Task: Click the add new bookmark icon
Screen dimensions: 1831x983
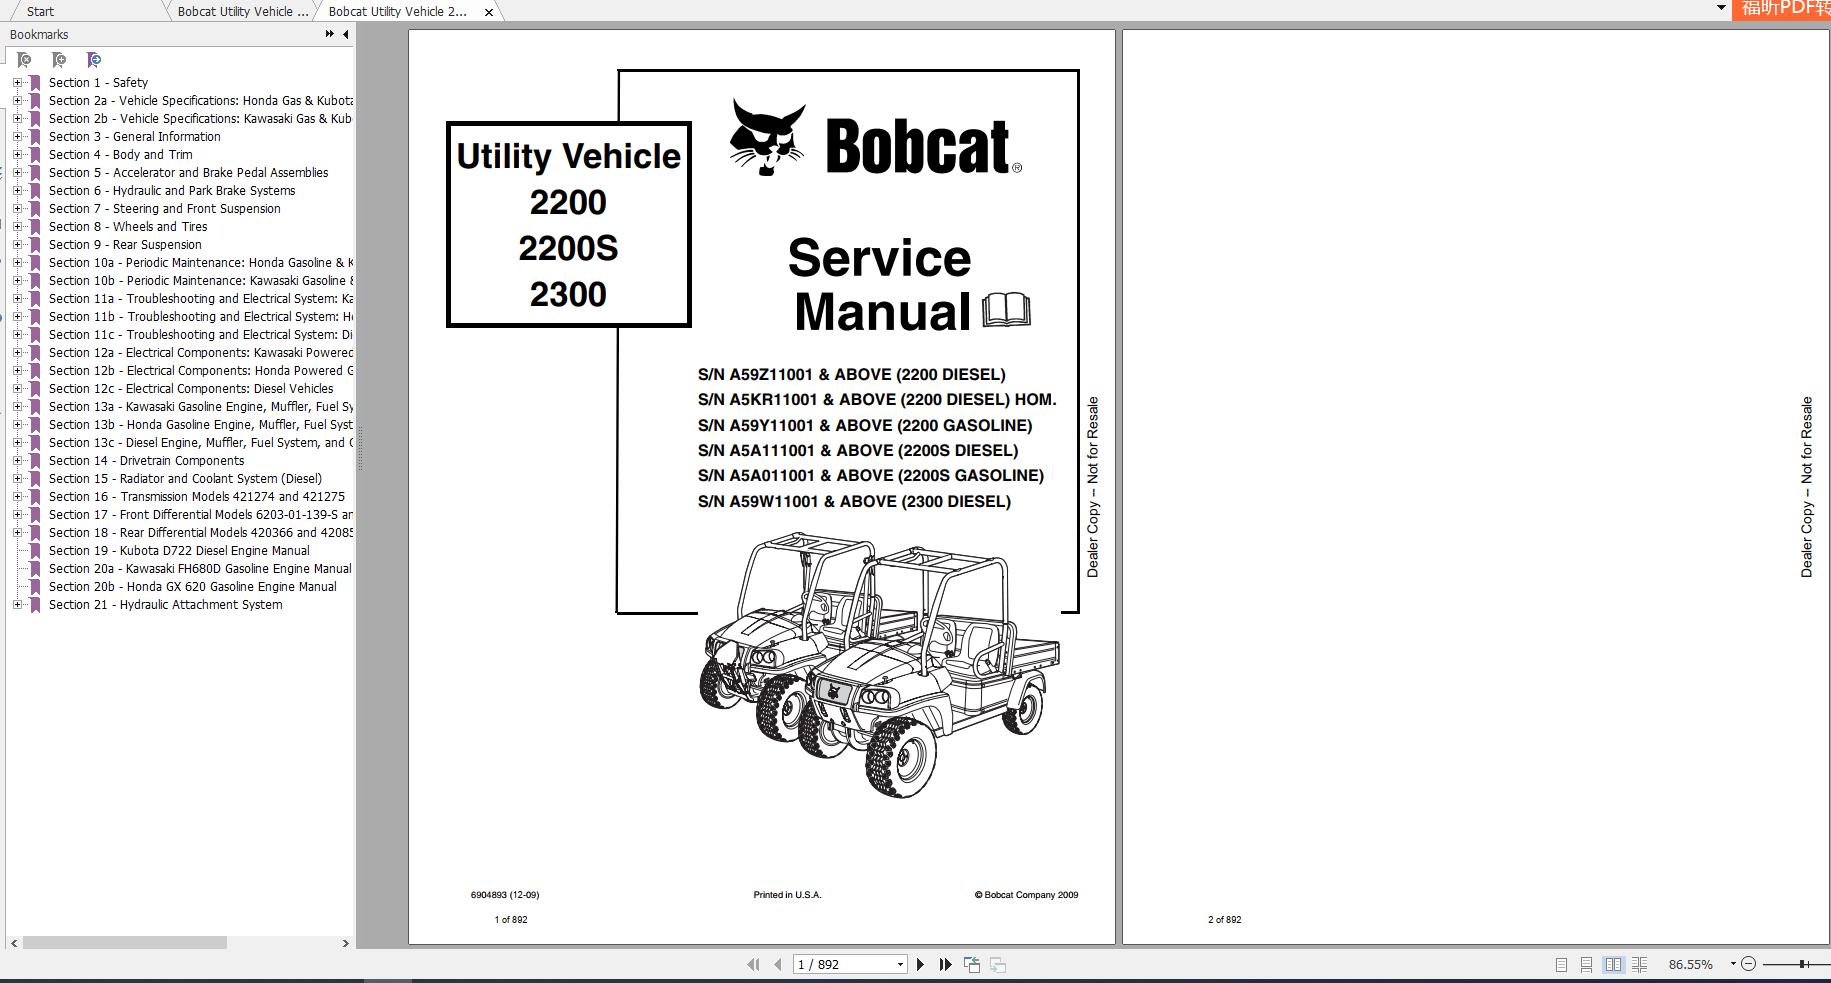Action: click(x=57, y=59)
